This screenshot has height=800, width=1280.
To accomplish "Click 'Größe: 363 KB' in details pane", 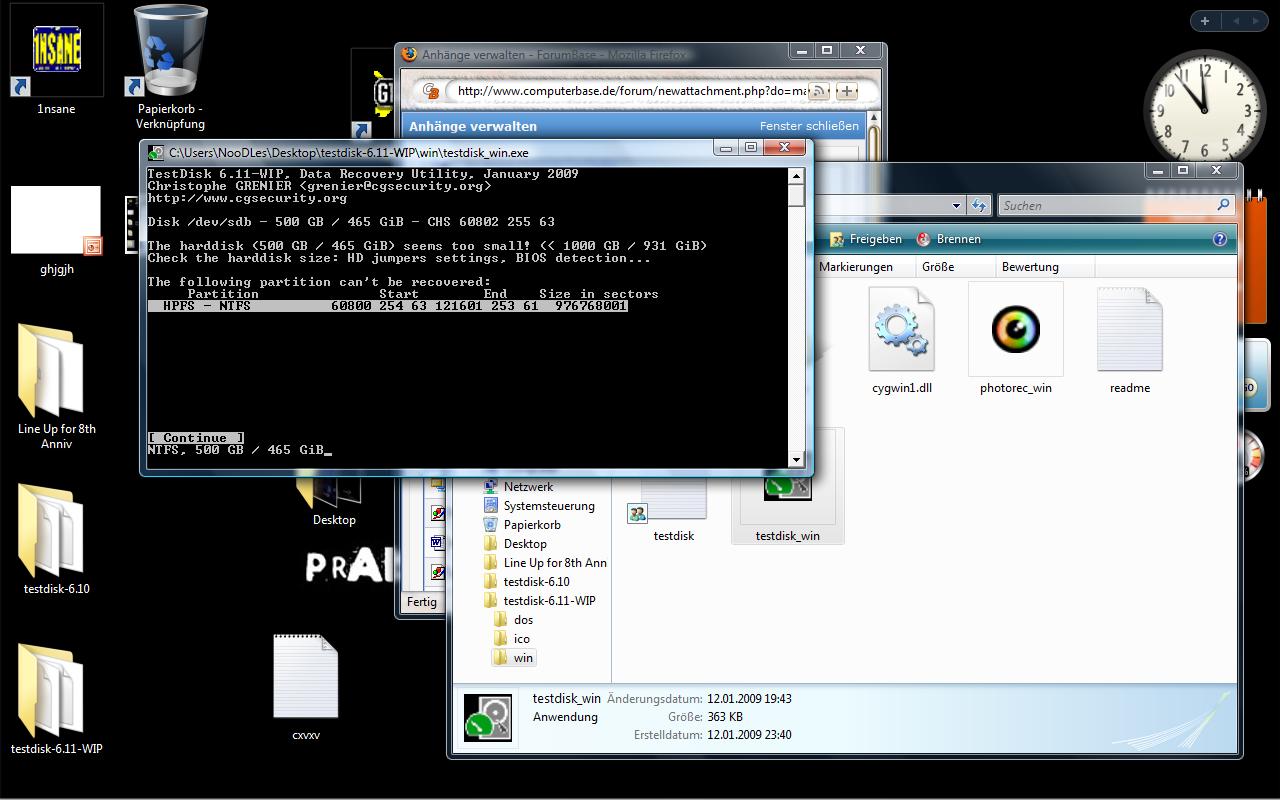I will coord(705,717).
